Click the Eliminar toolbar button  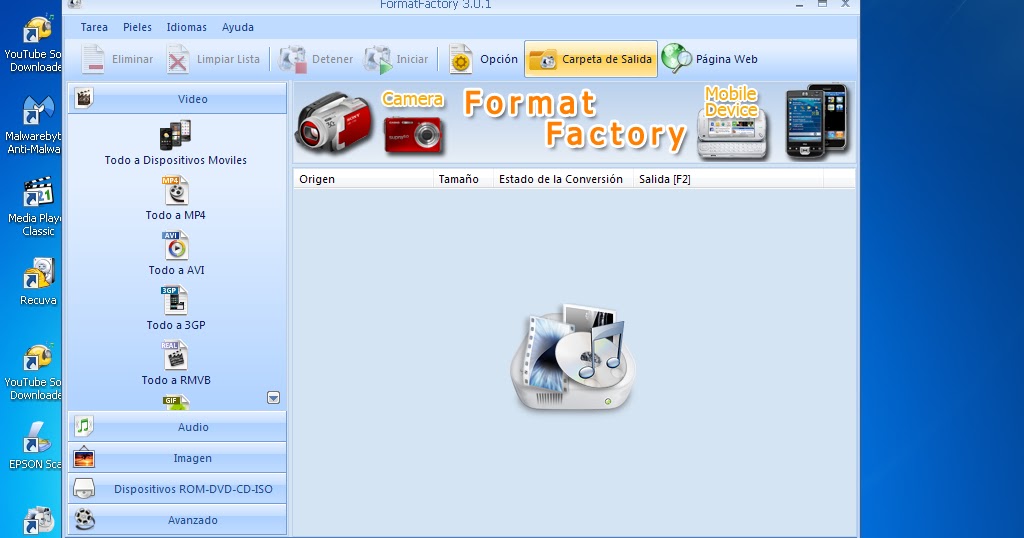117,59
